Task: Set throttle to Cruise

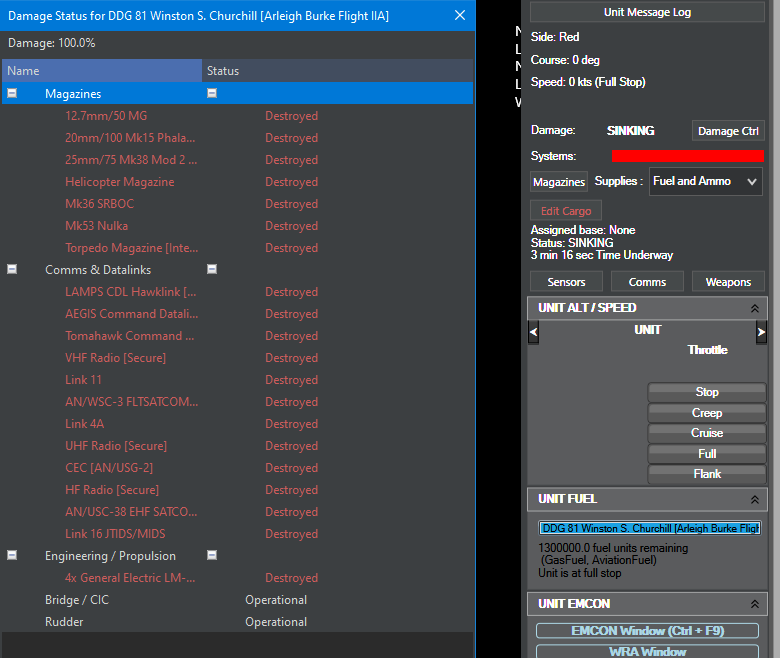Action: click(707, 433)
